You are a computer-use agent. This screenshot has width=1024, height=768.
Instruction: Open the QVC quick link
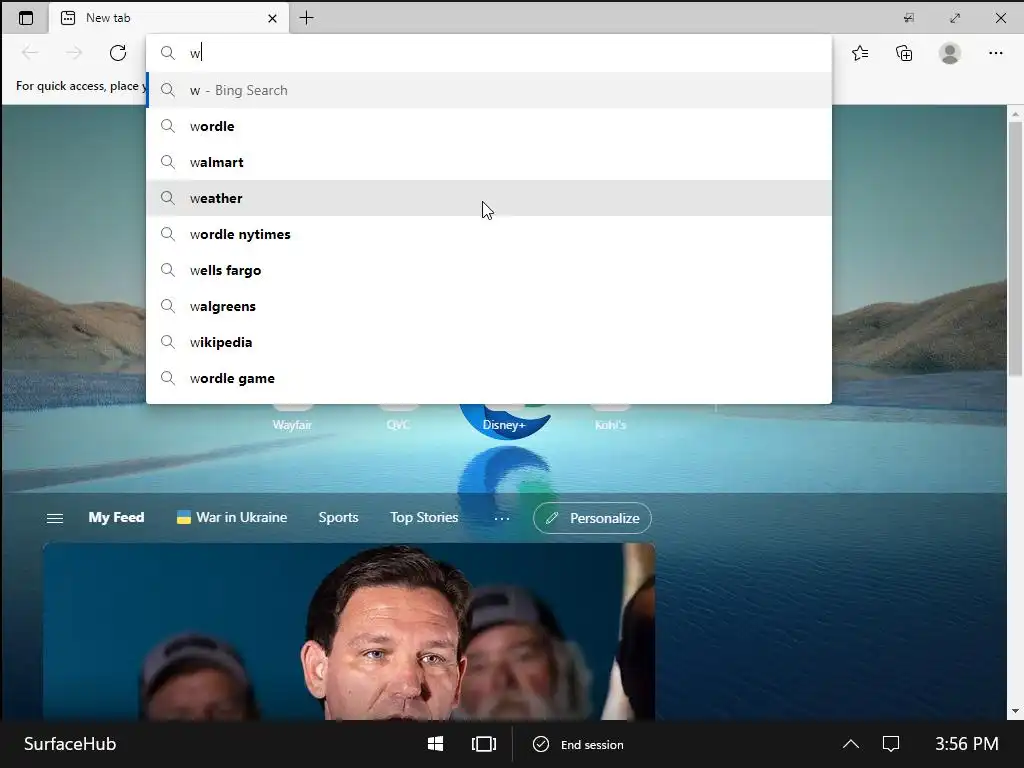click(x=398, y=424)
